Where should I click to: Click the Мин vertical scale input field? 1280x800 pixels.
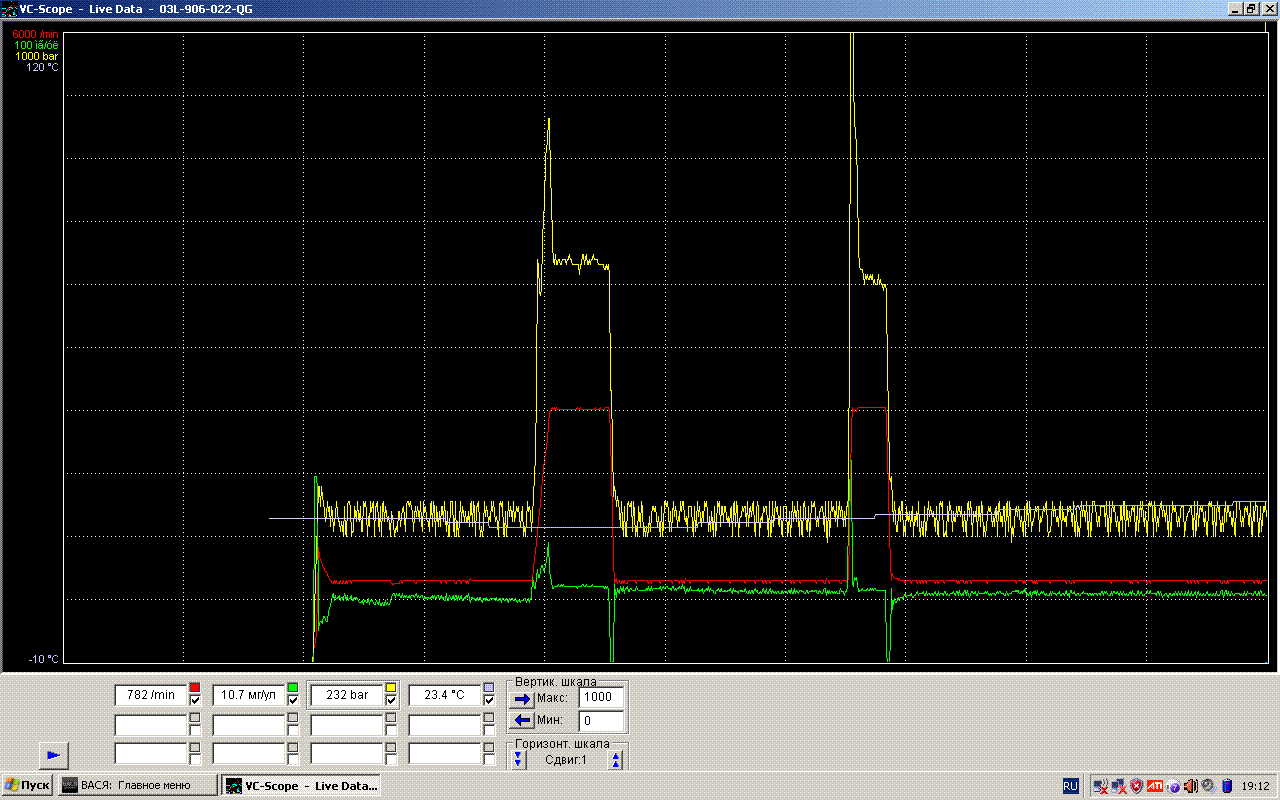[602, 720]
